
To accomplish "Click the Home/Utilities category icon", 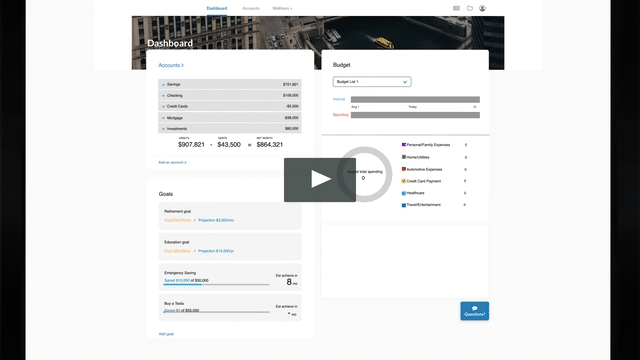I will tap(404, 157).
